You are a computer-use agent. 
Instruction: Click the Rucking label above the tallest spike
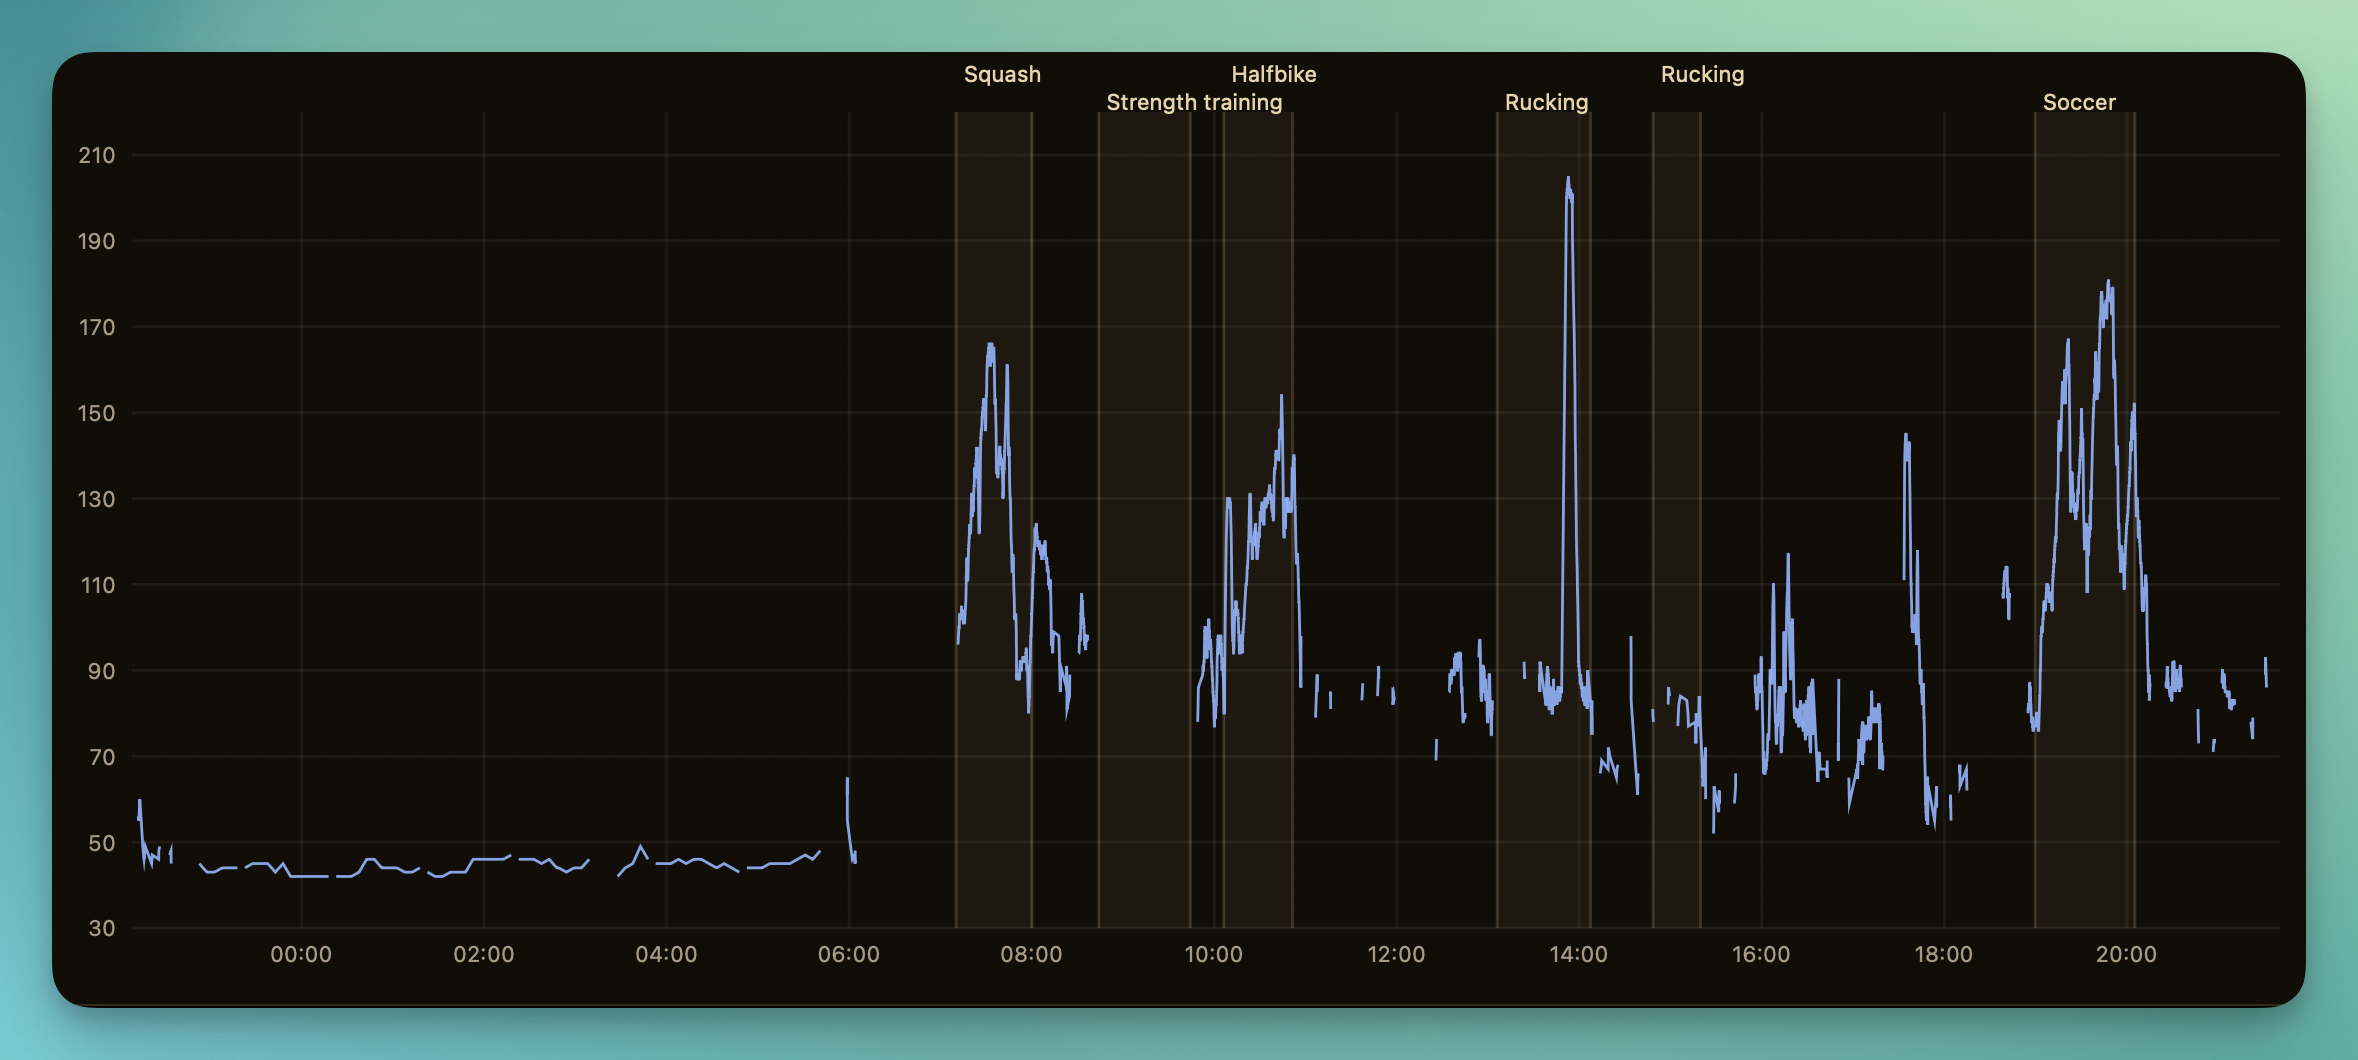1546,102
